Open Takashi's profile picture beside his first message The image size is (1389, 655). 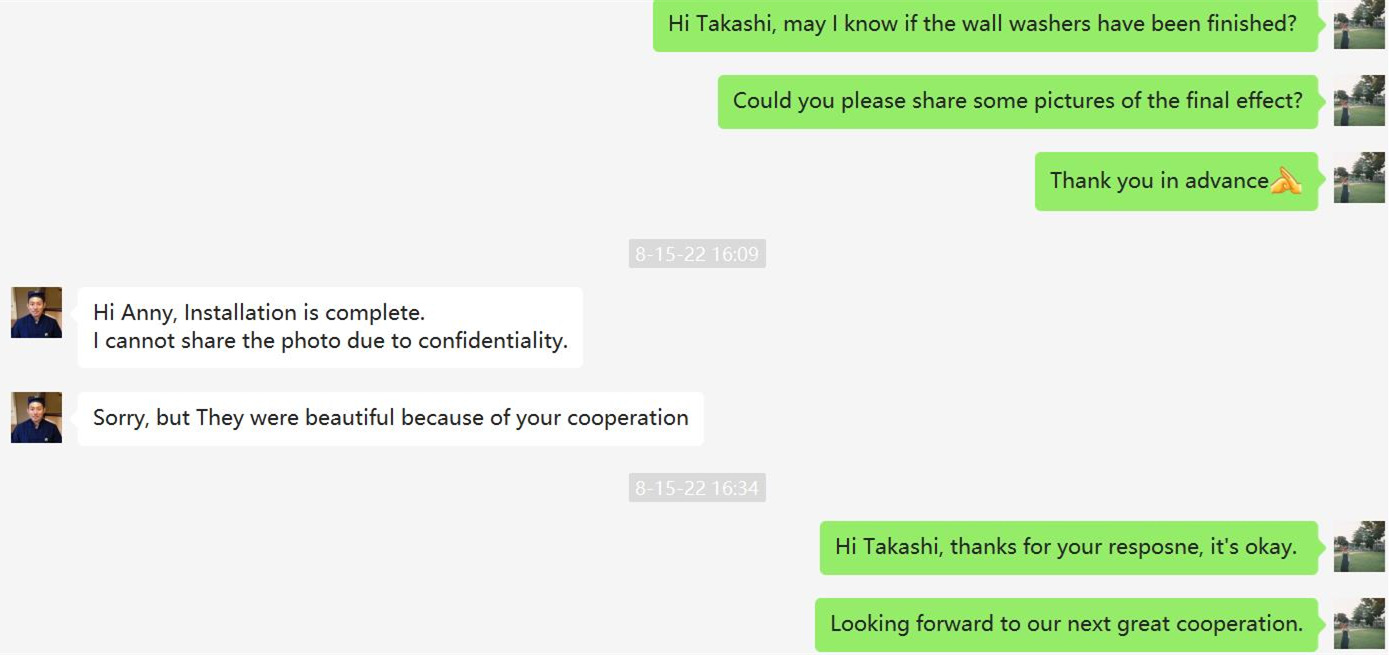click(x=36, y=313)
